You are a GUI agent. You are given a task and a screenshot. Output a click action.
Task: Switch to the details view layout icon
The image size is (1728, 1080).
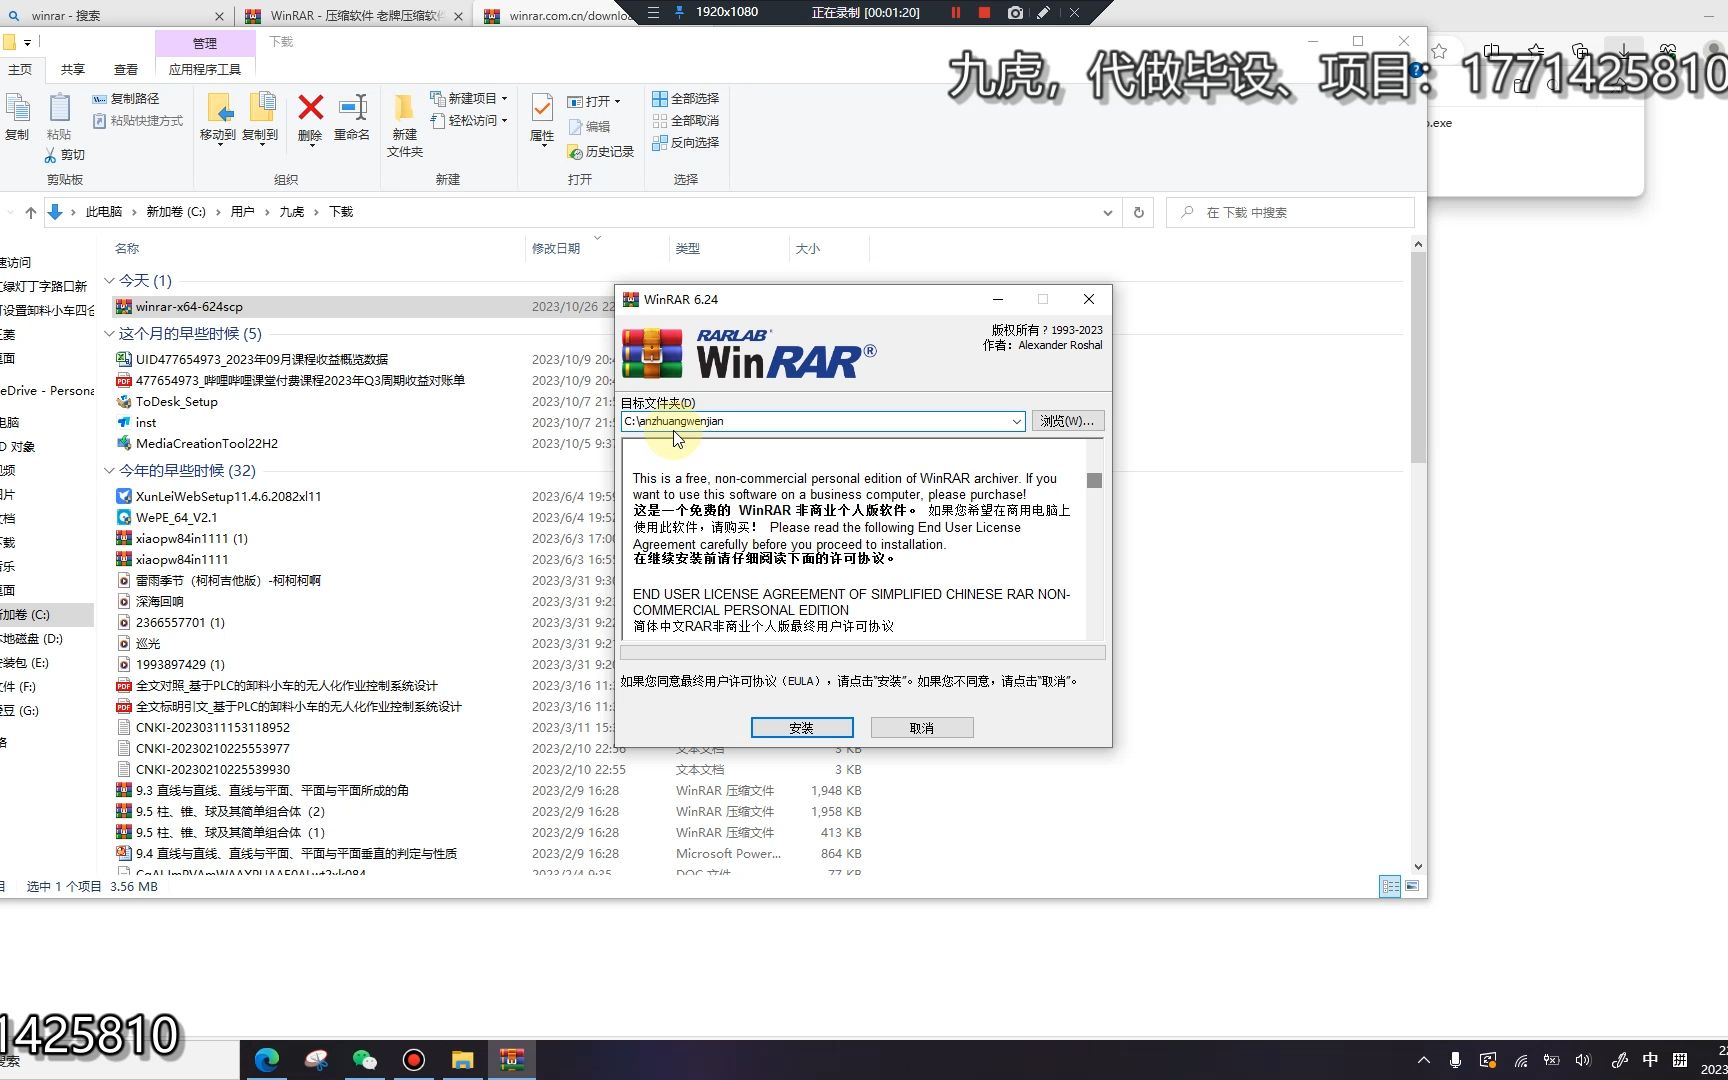click(x=1390, y=886)
